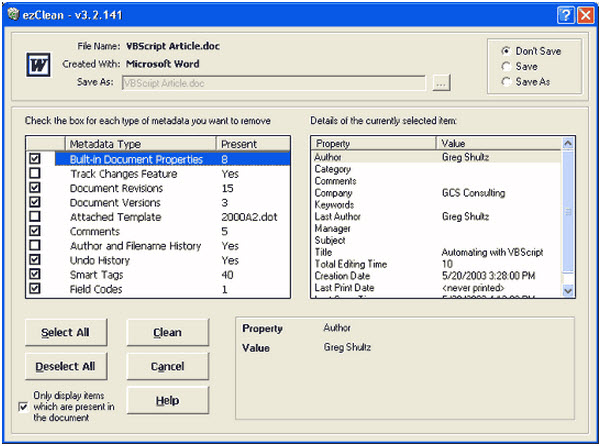Image resolution: width=600 pixels, height=446 pixels.
Task: Select the Last Print Date property row
Action: 437,287
